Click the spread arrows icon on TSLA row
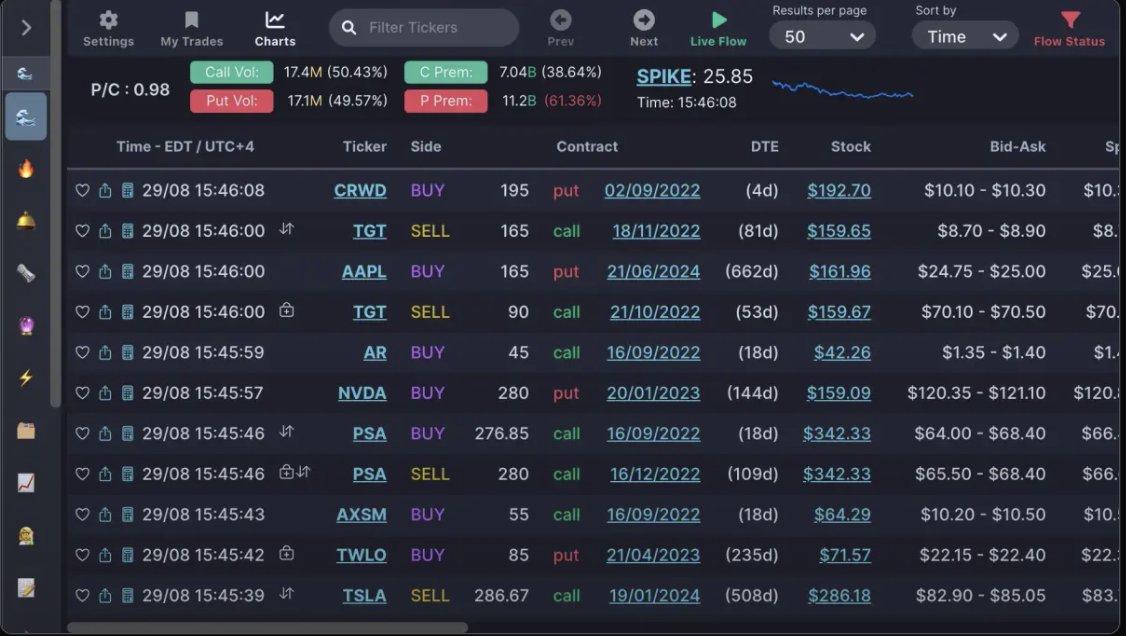Screen dimensions: 1126x636 287,594
